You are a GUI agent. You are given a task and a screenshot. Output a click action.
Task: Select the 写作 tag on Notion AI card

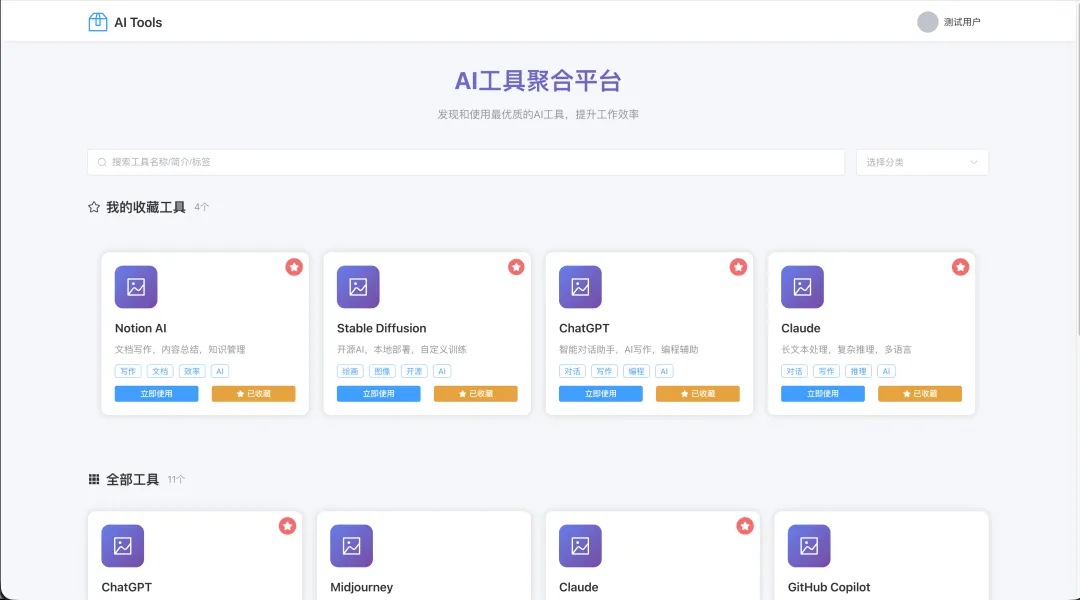pos(128,371)
